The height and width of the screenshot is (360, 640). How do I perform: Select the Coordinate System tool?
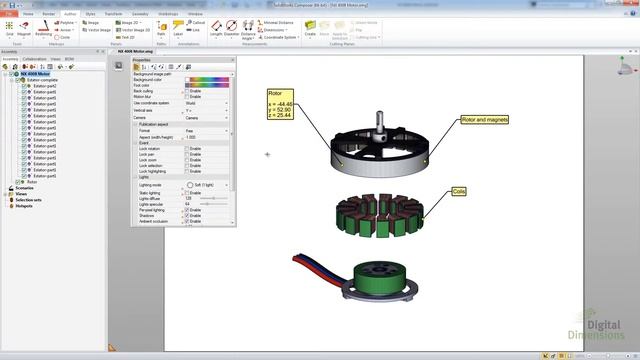(x=278, y=37)
